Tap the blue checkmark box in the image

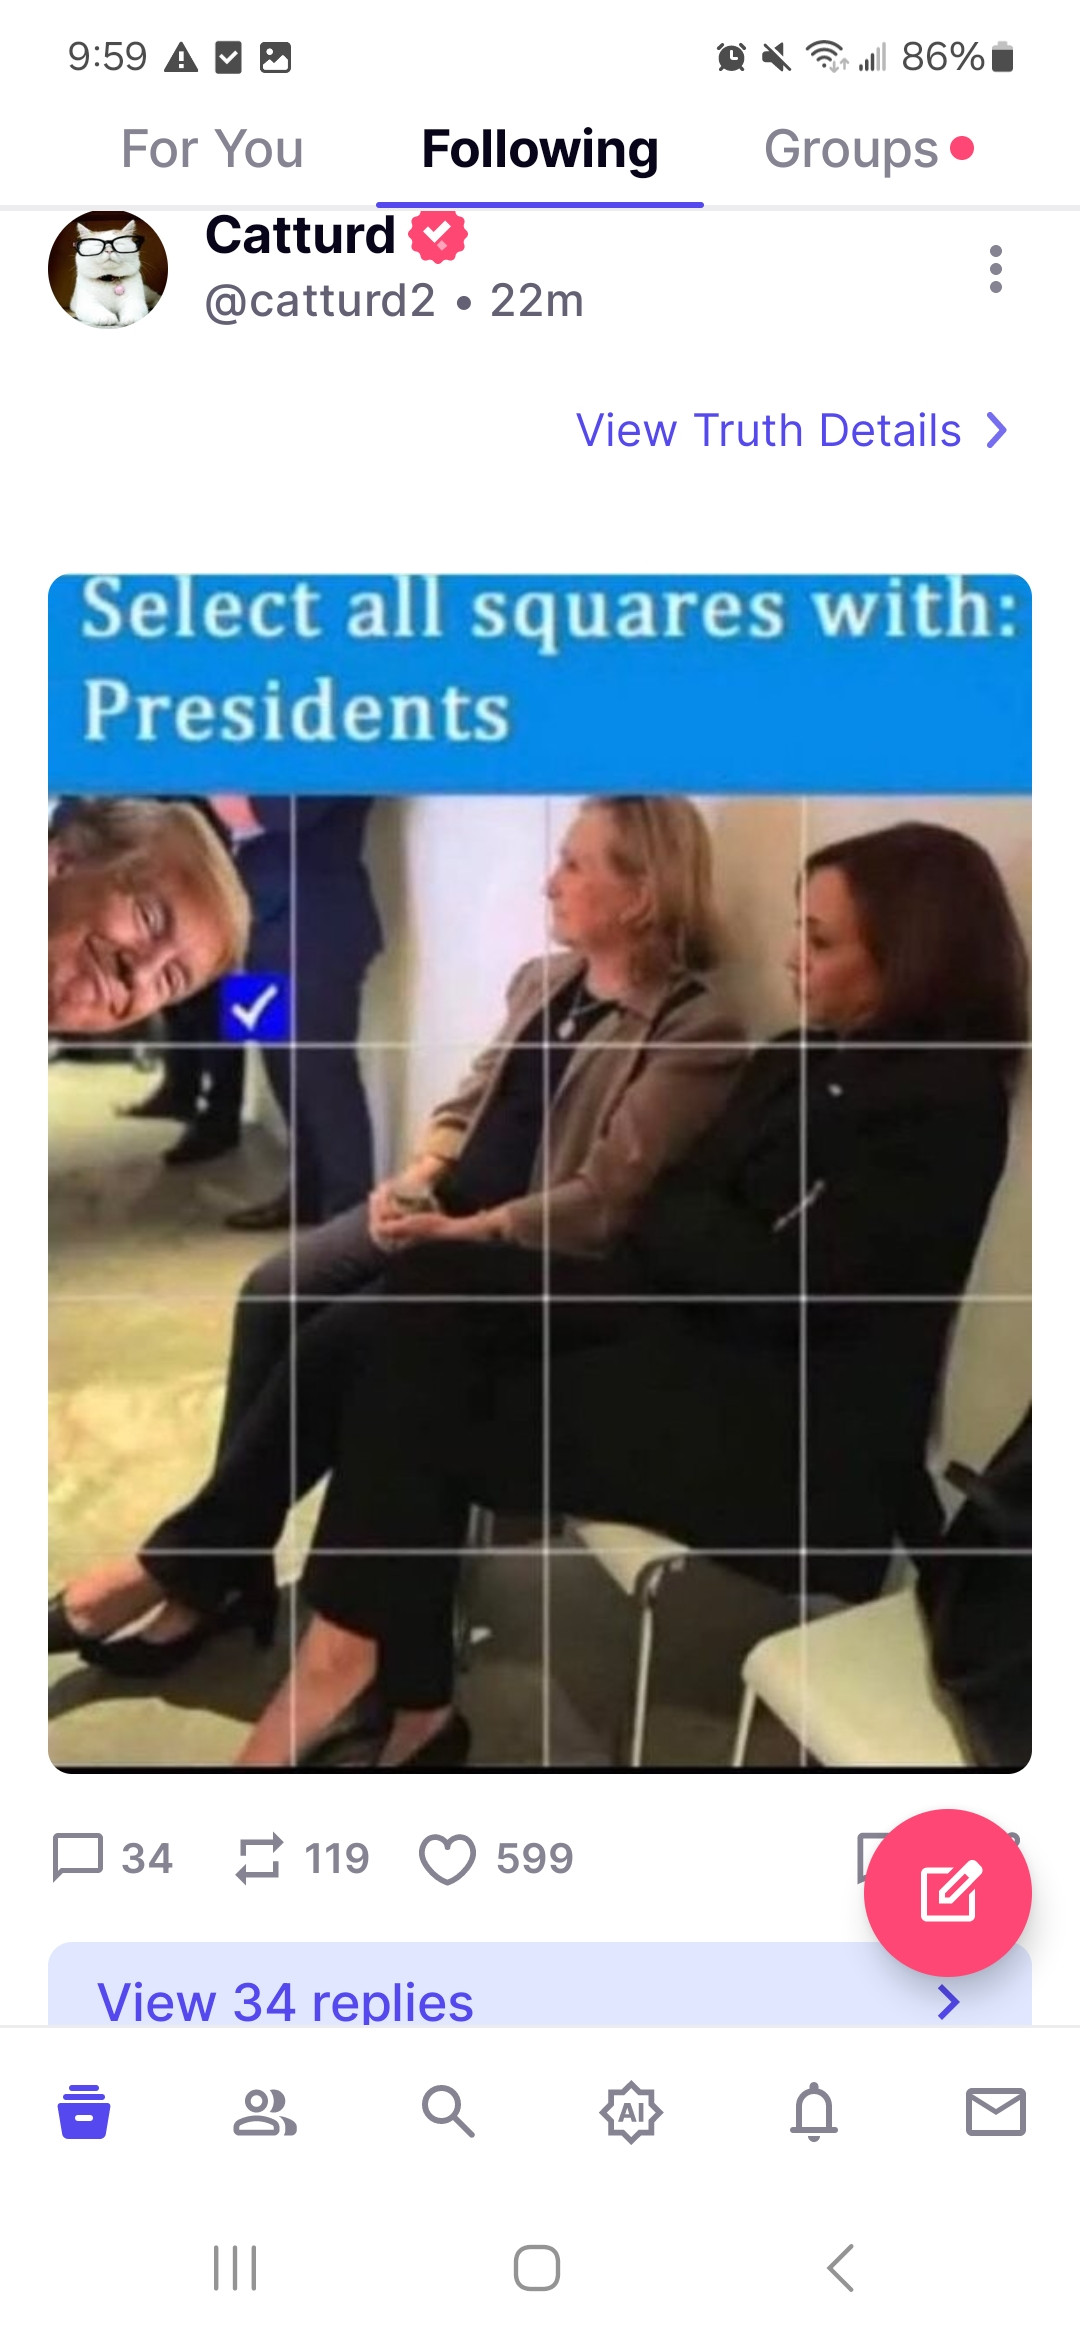254,1007
